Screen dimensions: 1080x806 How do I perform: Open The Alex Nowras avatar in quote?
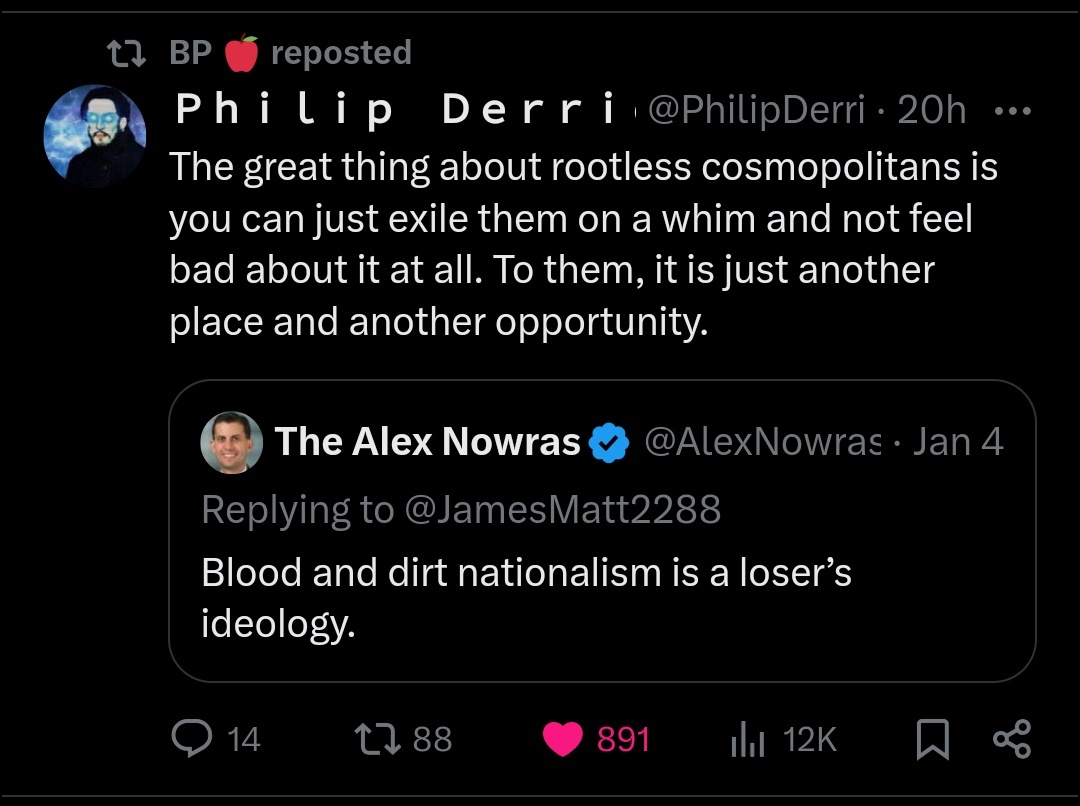[x=232, y=442]
